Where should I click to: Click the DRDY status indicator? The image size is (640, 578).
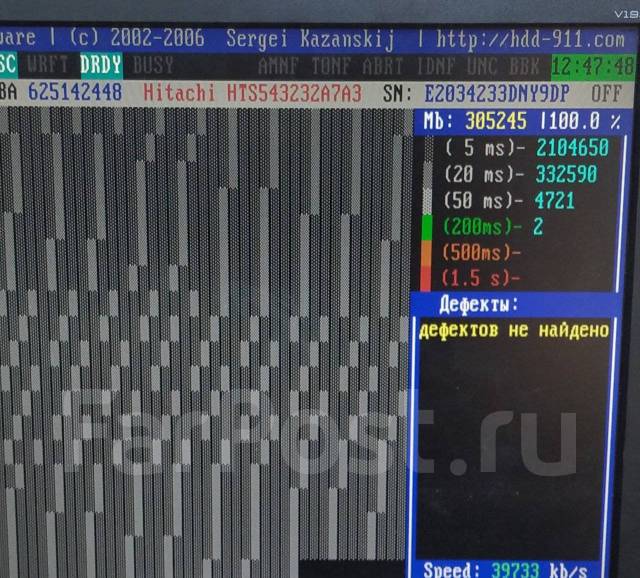click(x=101, y=66)
